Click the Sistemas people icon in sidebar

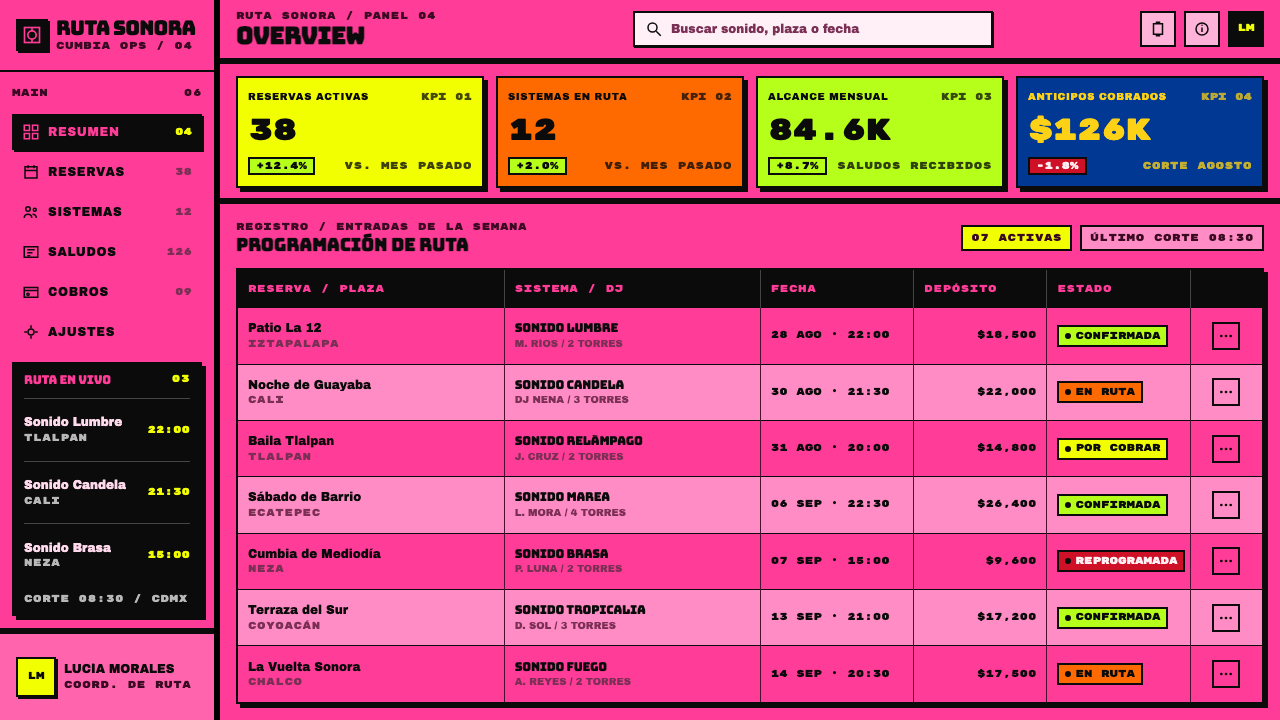click(x=31, y=212)
